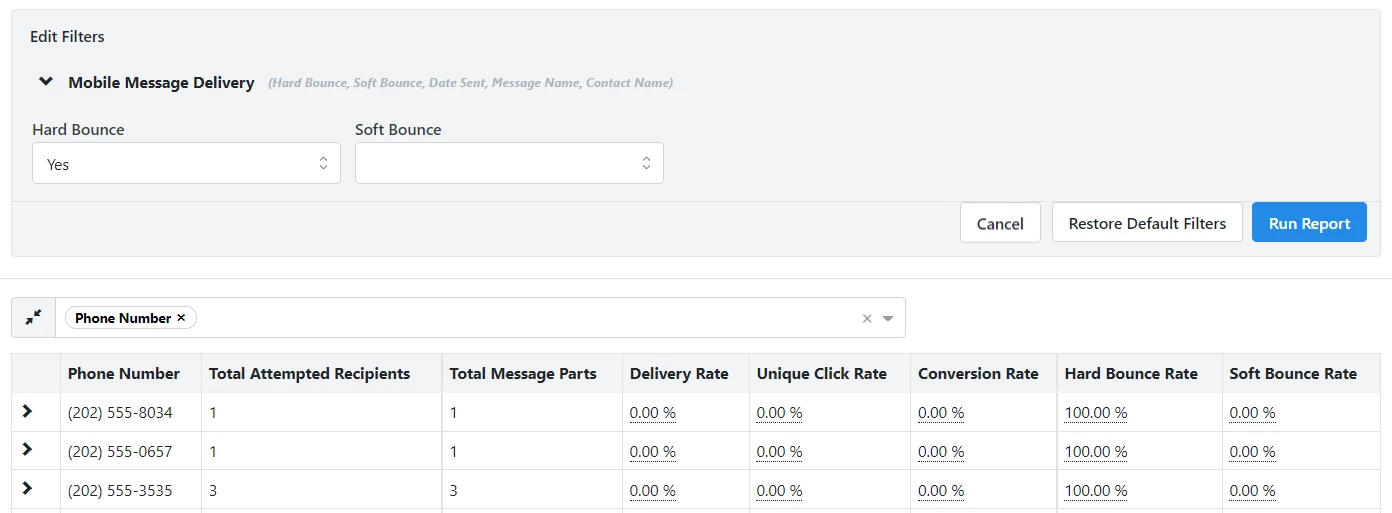Collapse the Mobile Message Delivery section chevron
Viewport: 1392px width, 513px height.
tap(45, 82)
